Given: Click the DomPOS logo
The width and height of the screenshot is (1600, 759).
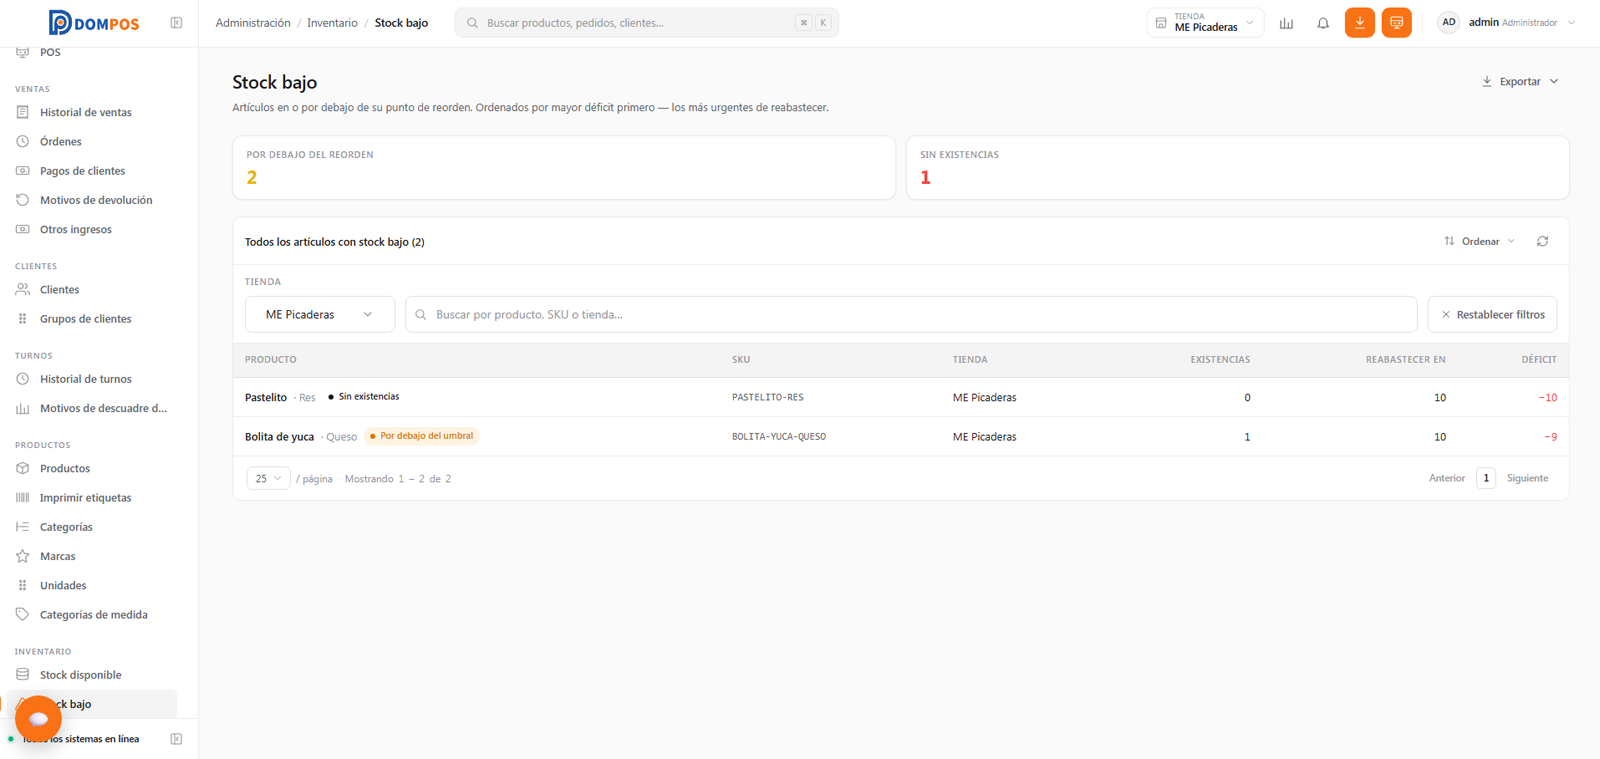Looking at the screenshot, I should pyautogui.click(x=94, y=22).
